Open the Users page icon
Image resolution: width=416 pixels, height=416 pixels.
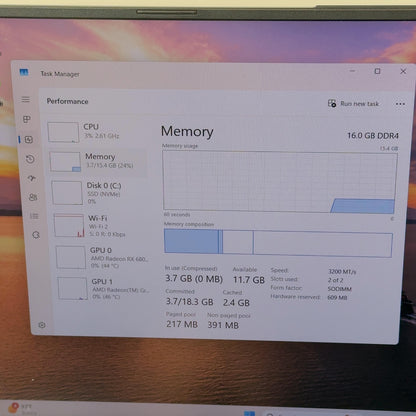(33, 197)
